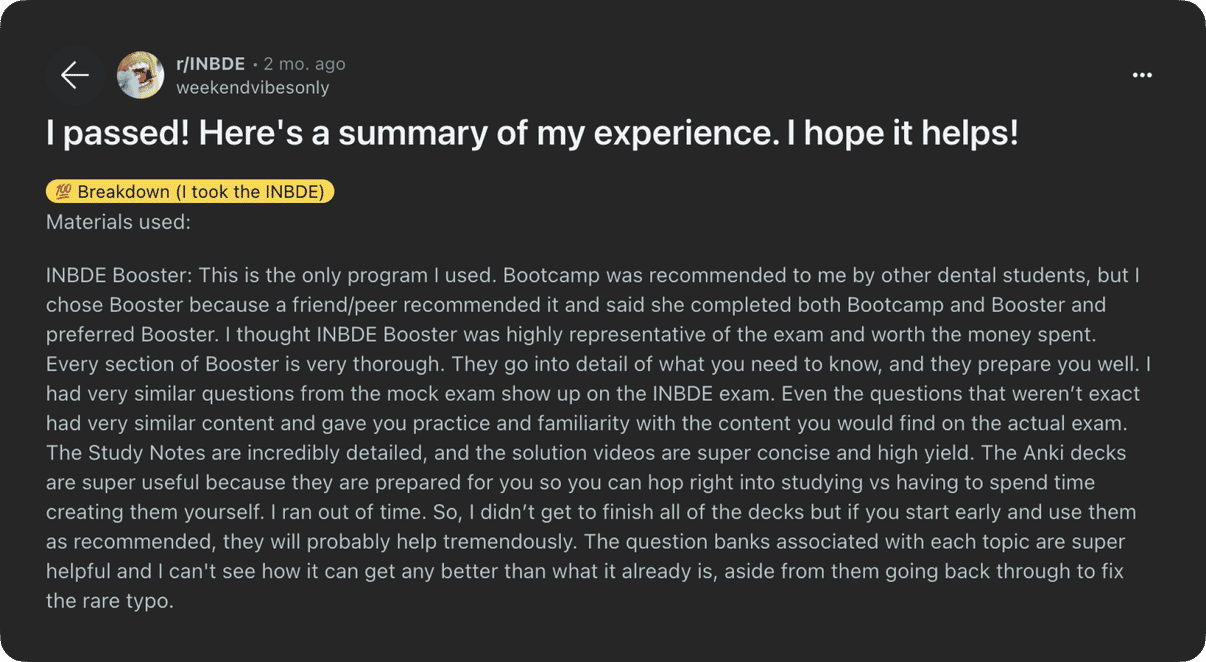The width and height of the screenshot is (1206, 662).
Task: Click the sentence "Bootcamp was recommended to me"
Action: coord(640,275)
